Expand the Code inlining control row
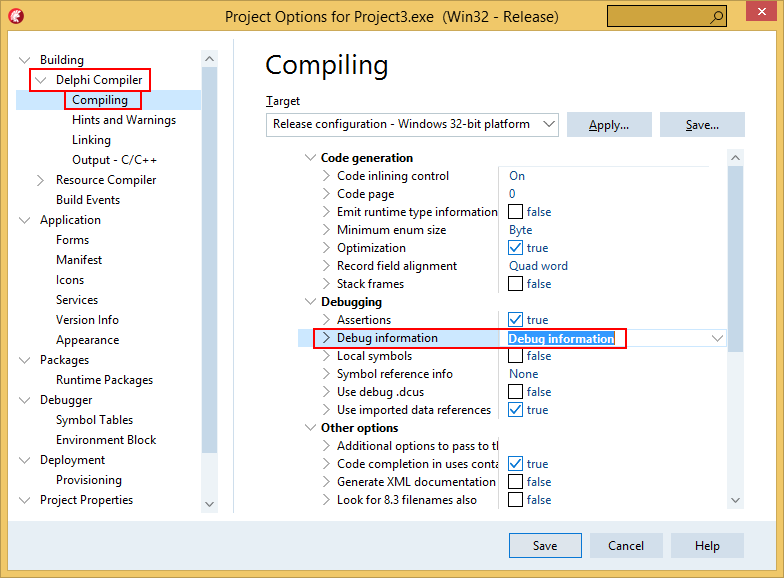Screen dimensions: 784x578 pyautogui.click(x=326, y=176)
